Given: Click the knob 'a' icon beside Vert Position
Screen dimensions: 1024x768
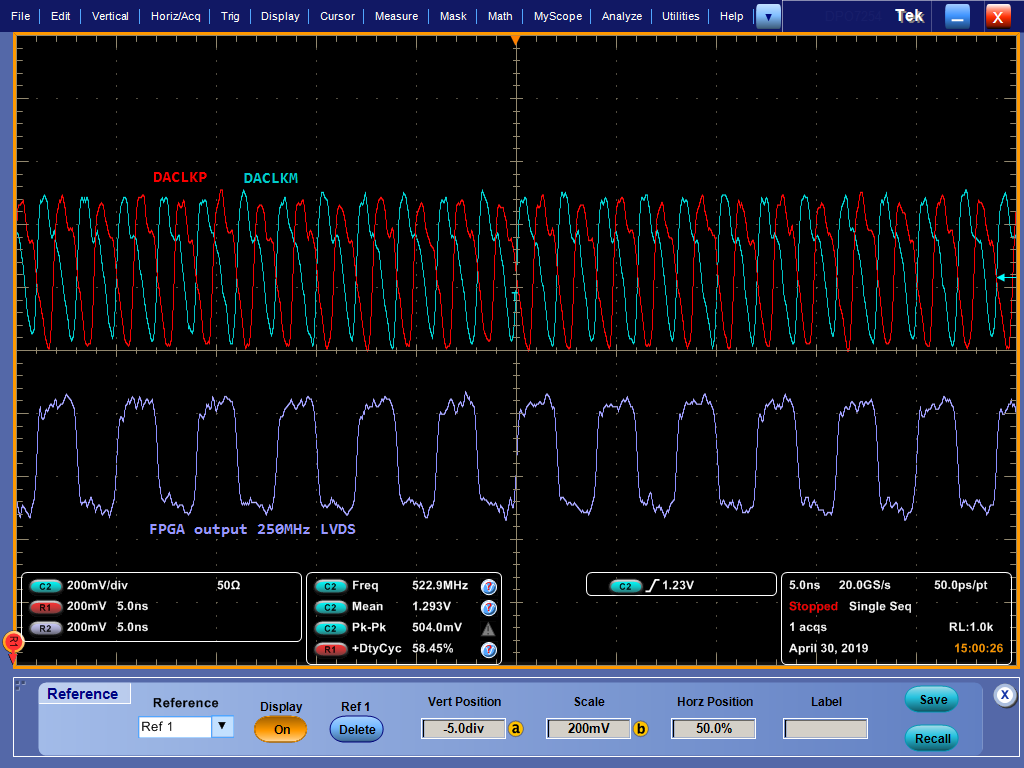Looking at the screenshot, I should (x=516, y=728).
